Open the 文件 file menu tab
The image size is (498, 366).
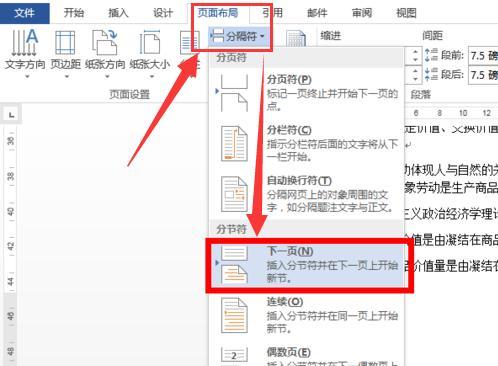click(24, 13)
